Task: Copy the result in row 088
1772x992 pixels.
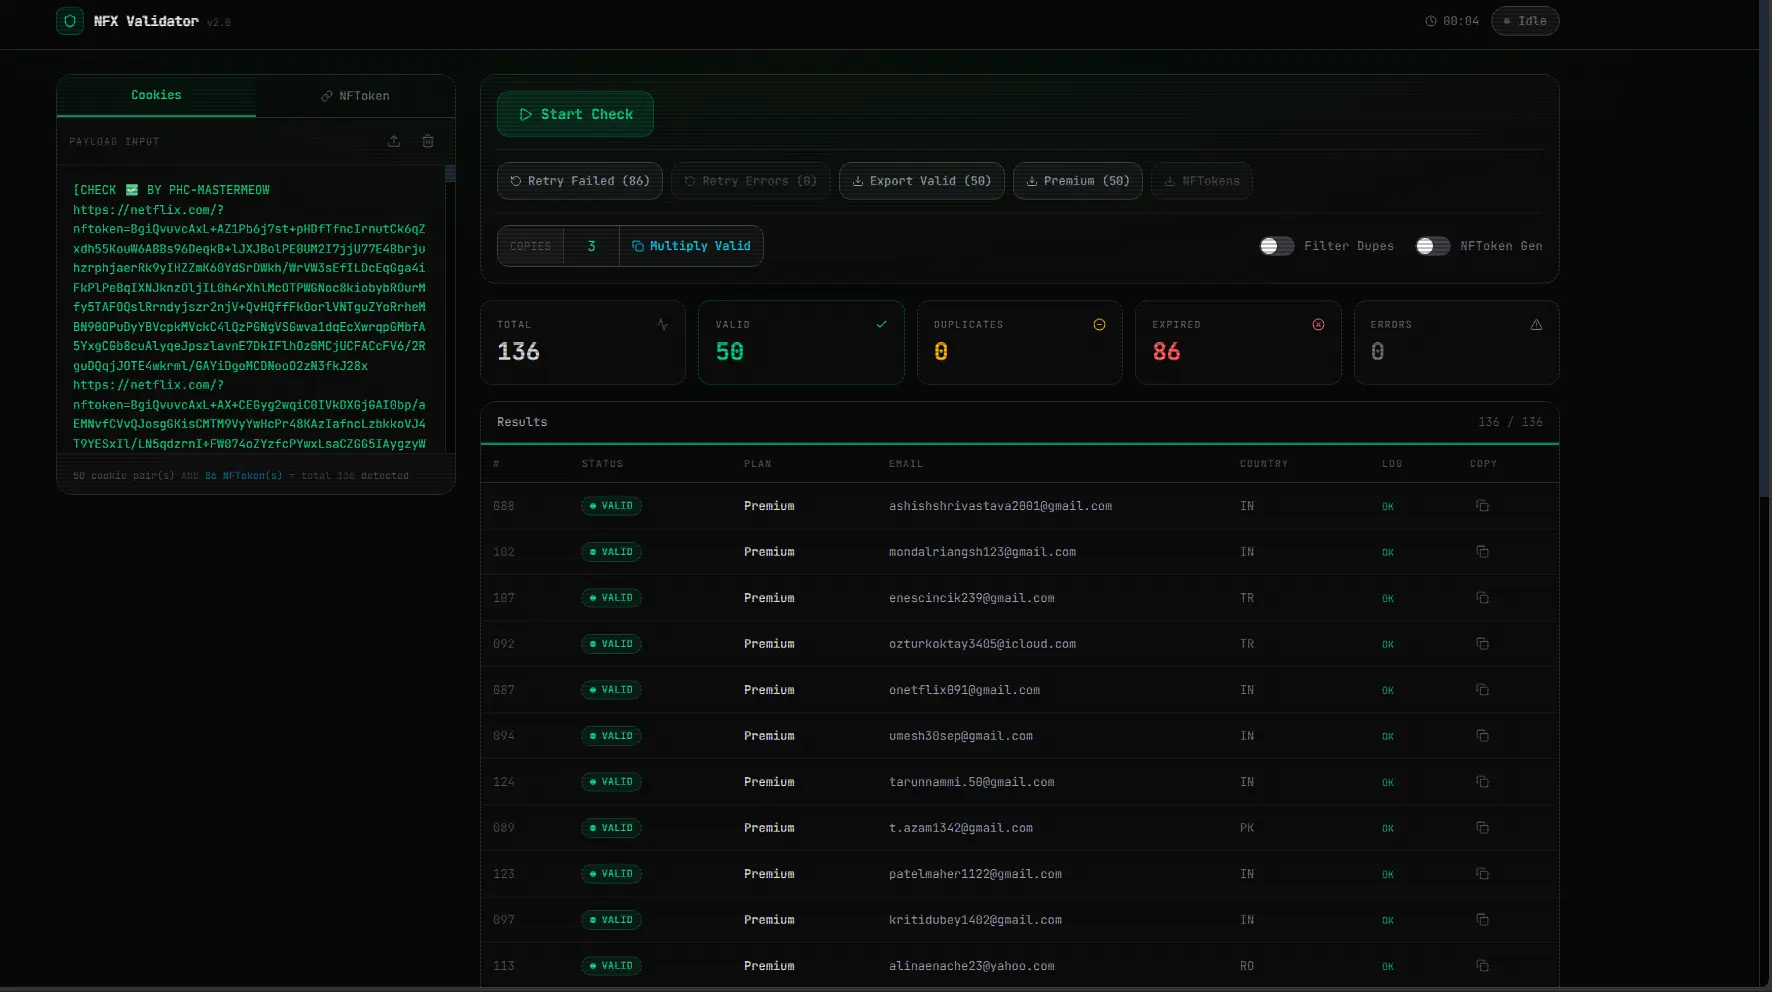Action: pyautogui.click(x=1482, y=506)
